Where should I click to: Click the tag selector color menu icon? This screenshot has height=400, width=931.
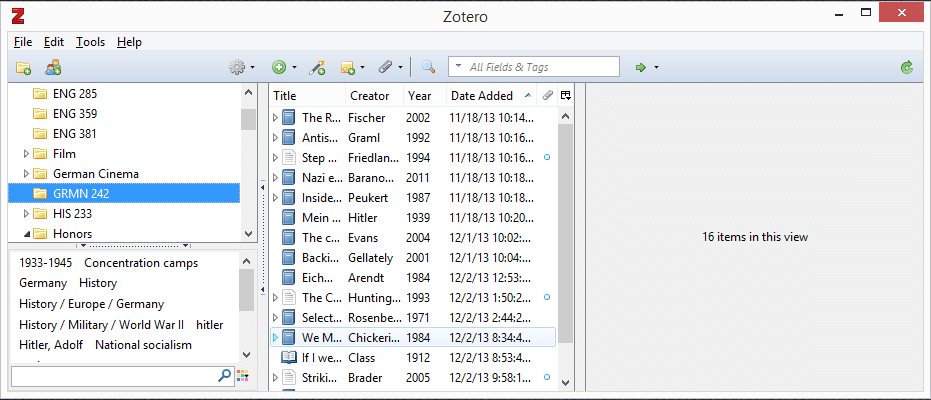pyautogui.click(x=242, y=376)
